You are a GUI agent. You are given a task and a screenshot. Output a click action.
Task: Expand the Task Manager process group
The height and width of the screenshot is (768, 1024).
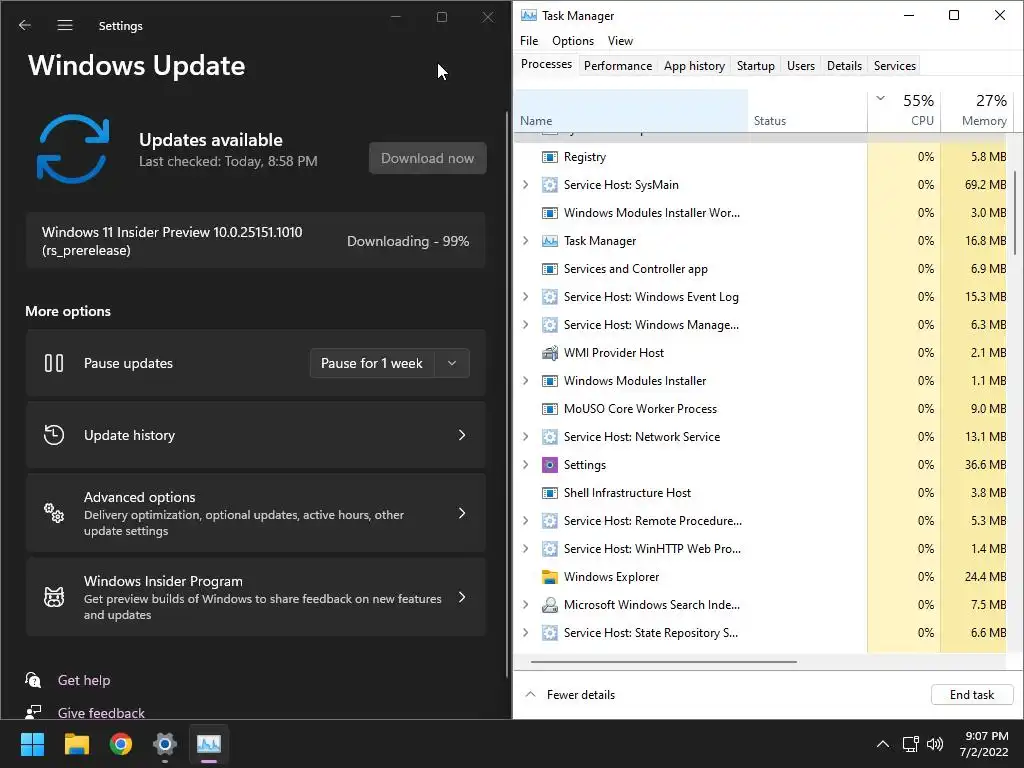[x=526, y=241]
